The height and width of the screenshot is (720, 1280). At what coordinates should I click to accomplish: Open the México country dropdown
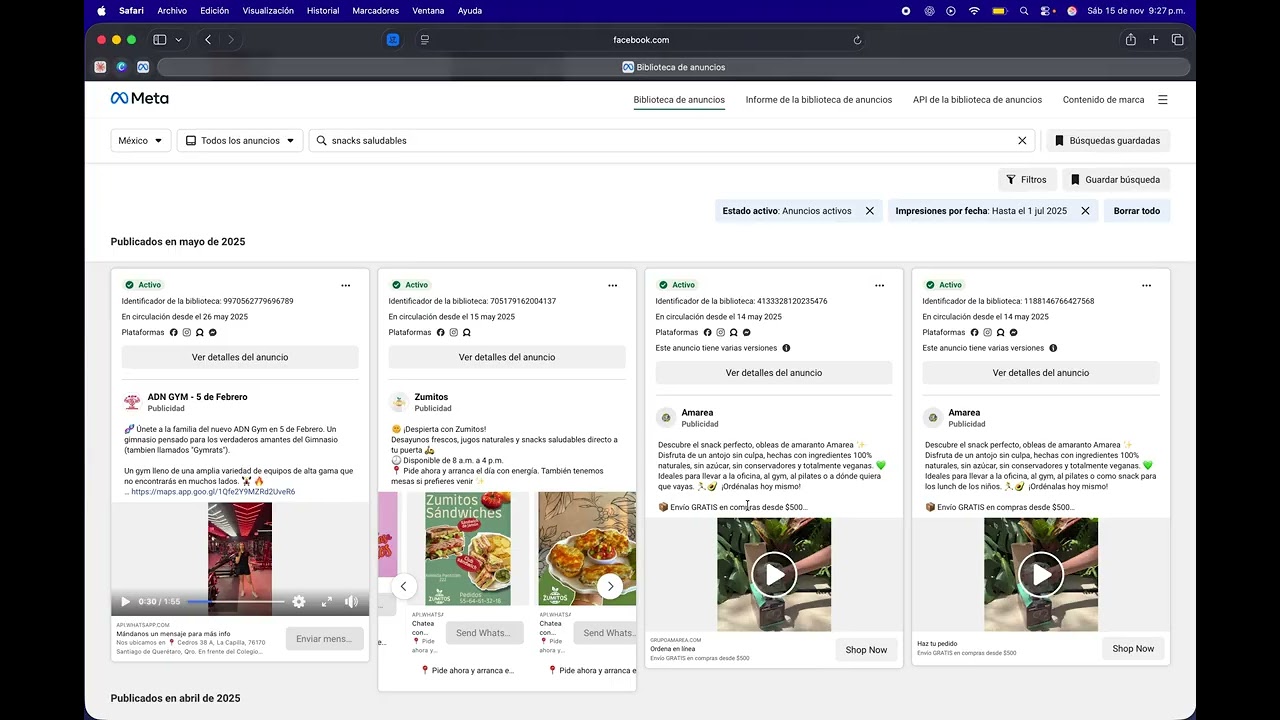[x=140, y=141]
